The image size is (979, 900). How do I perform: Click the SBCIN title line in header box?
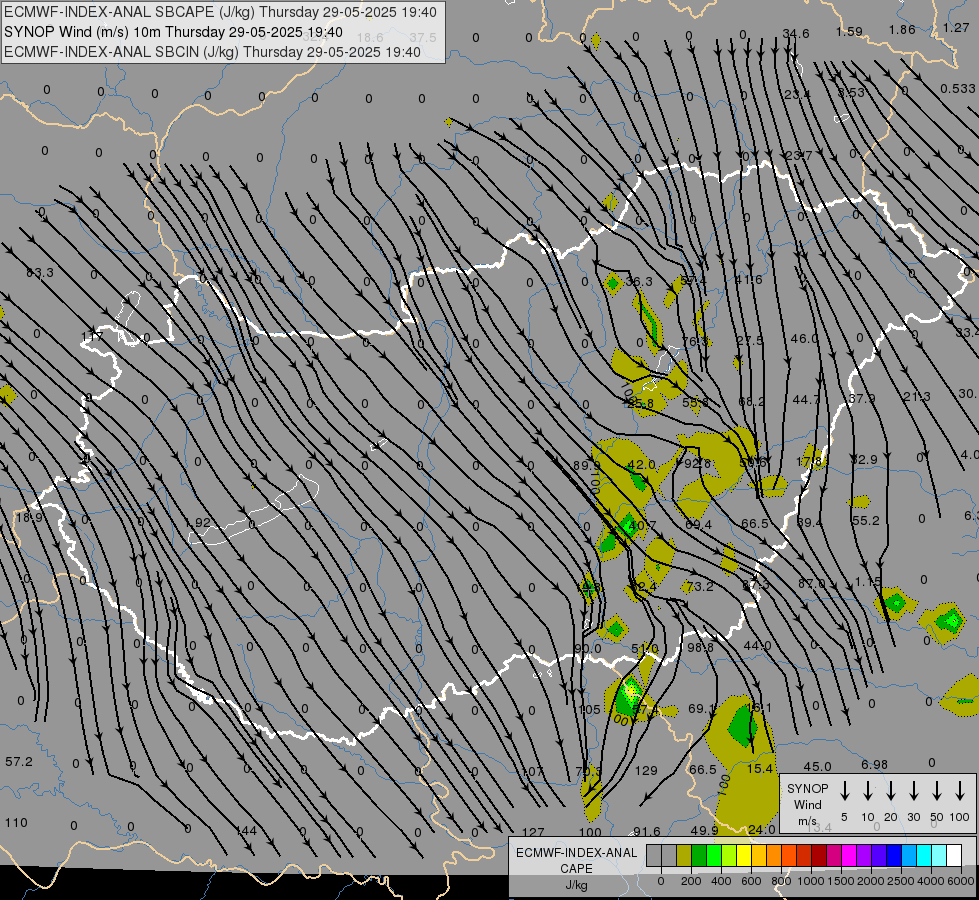[212, 52]
